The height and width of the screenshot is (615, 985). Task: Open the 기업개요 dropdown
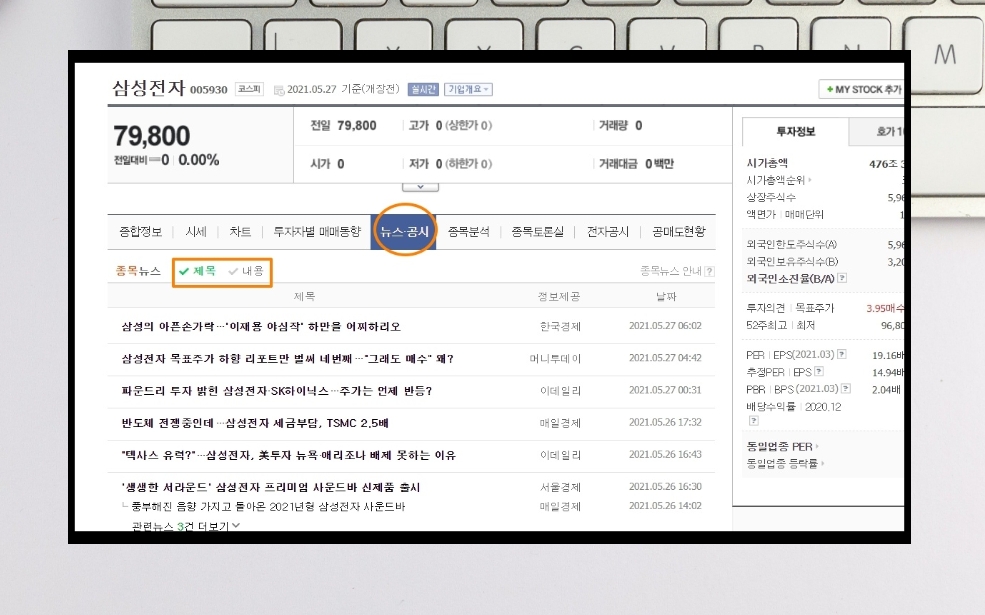pyautogui.click(x=468, y=89)
